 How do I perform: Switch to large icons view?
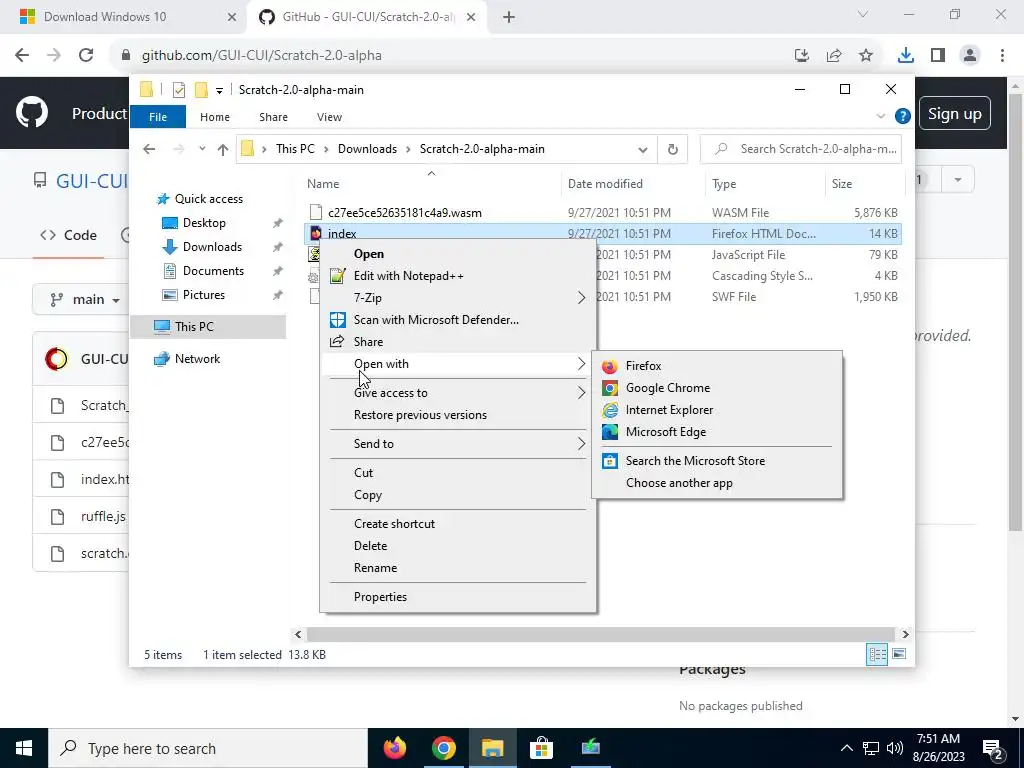[899, 654]
